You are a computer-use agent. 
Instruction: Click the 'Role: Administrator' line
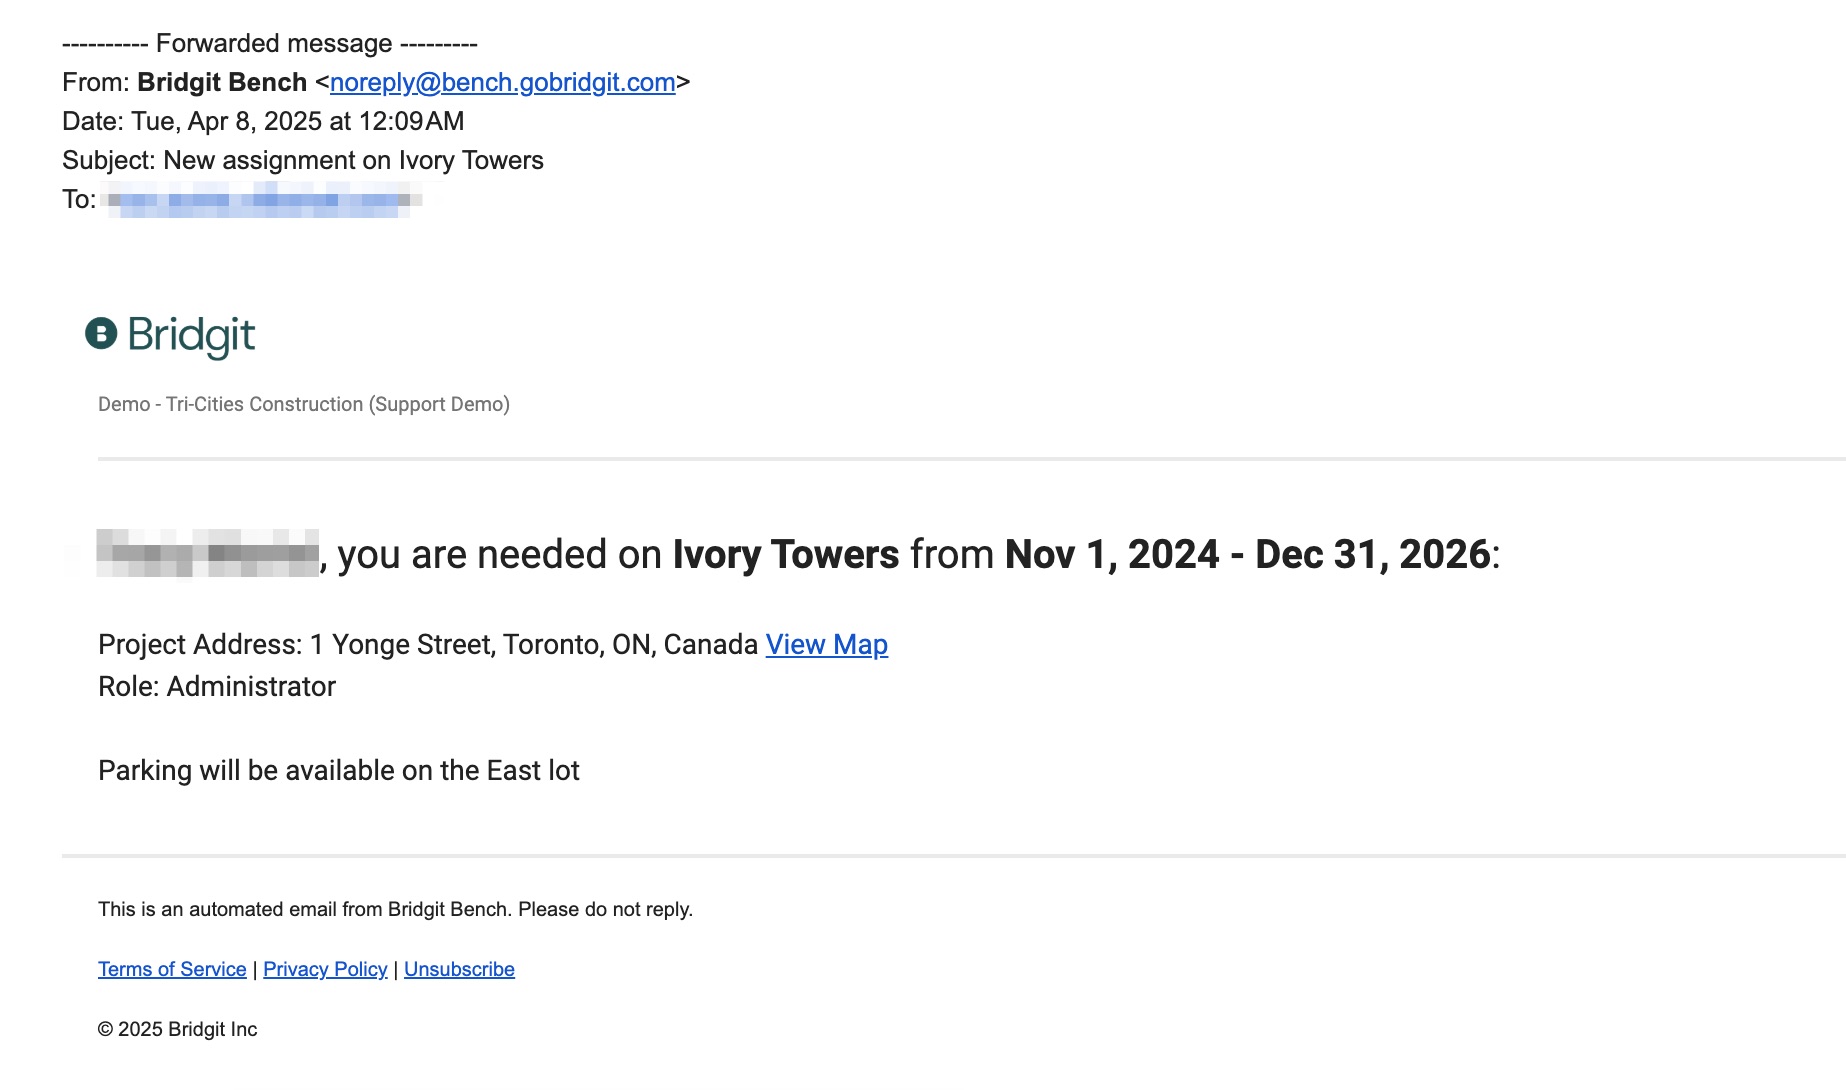pyautogui.click(x=217, y=687)
